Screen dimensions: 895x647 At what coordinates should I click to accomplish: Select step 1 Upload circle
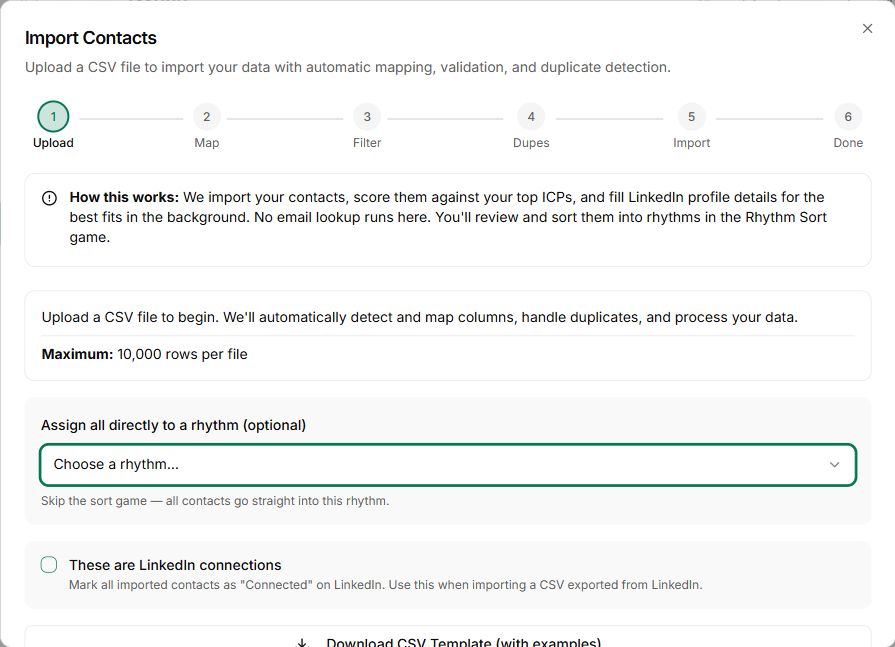click(x=53, y=117)
